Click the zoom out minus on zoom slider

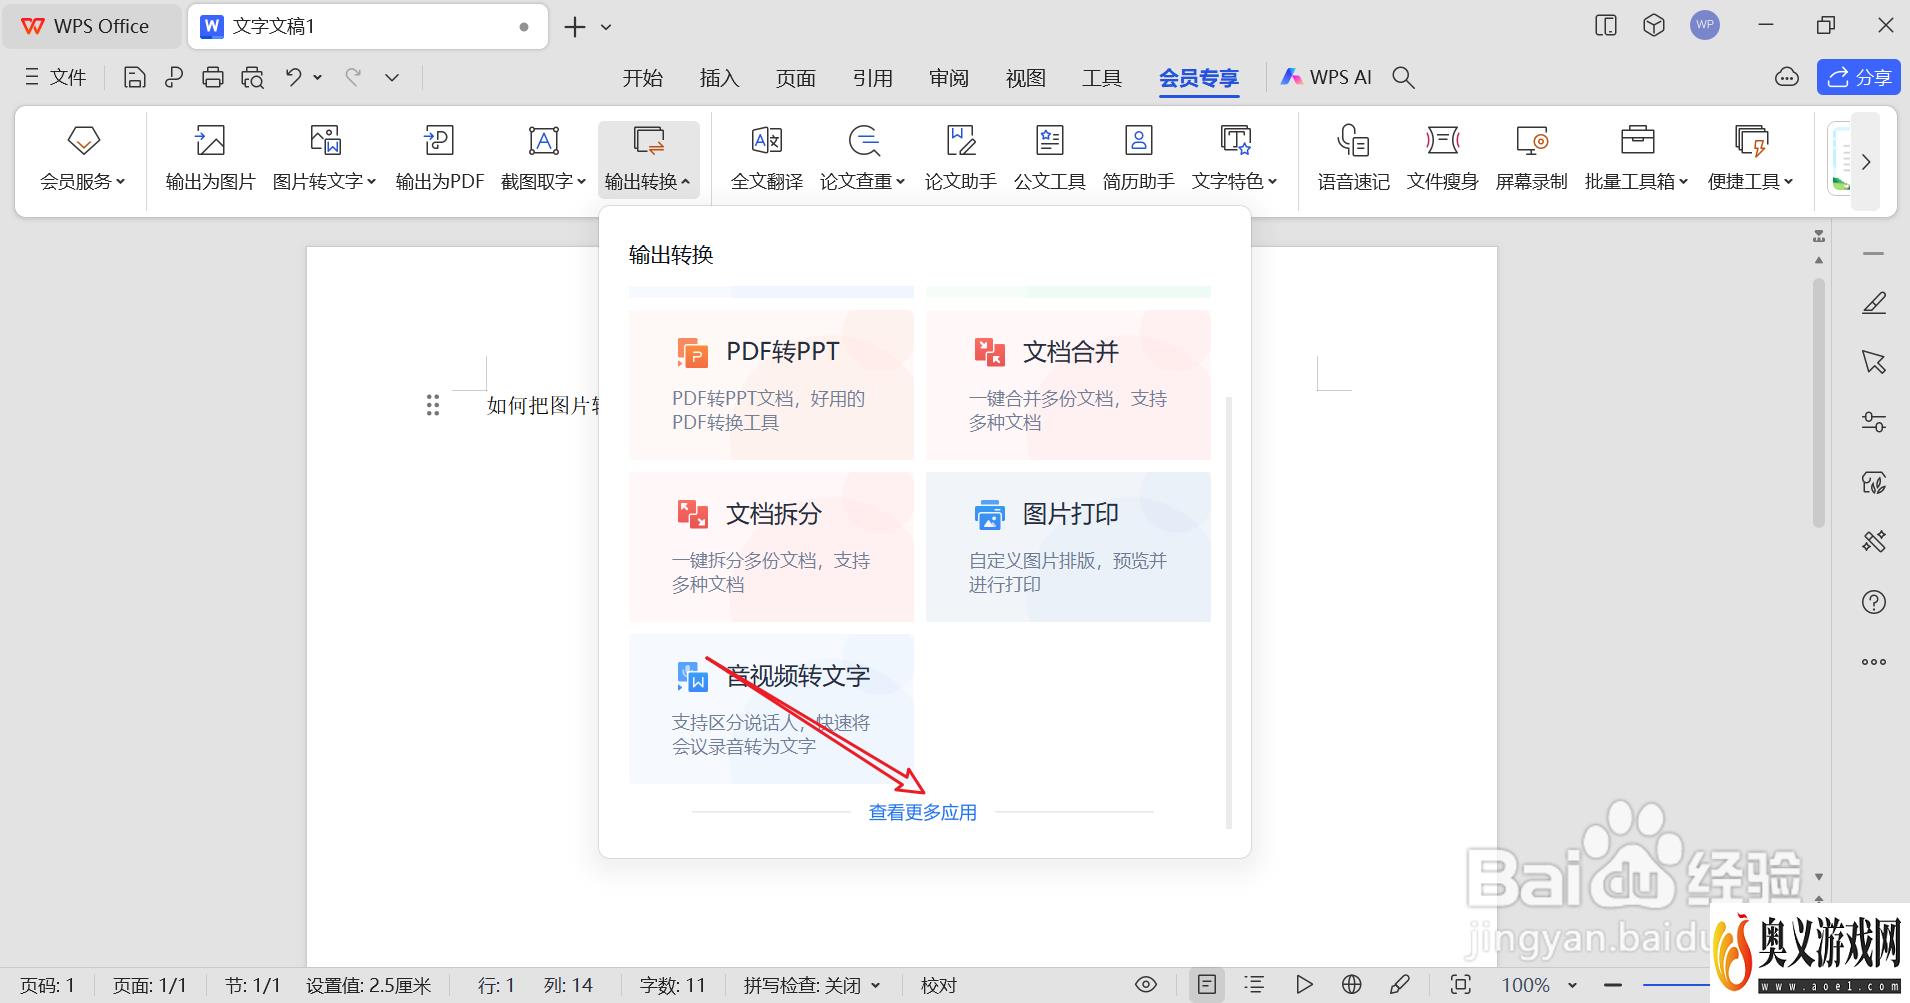(1612, 985)
